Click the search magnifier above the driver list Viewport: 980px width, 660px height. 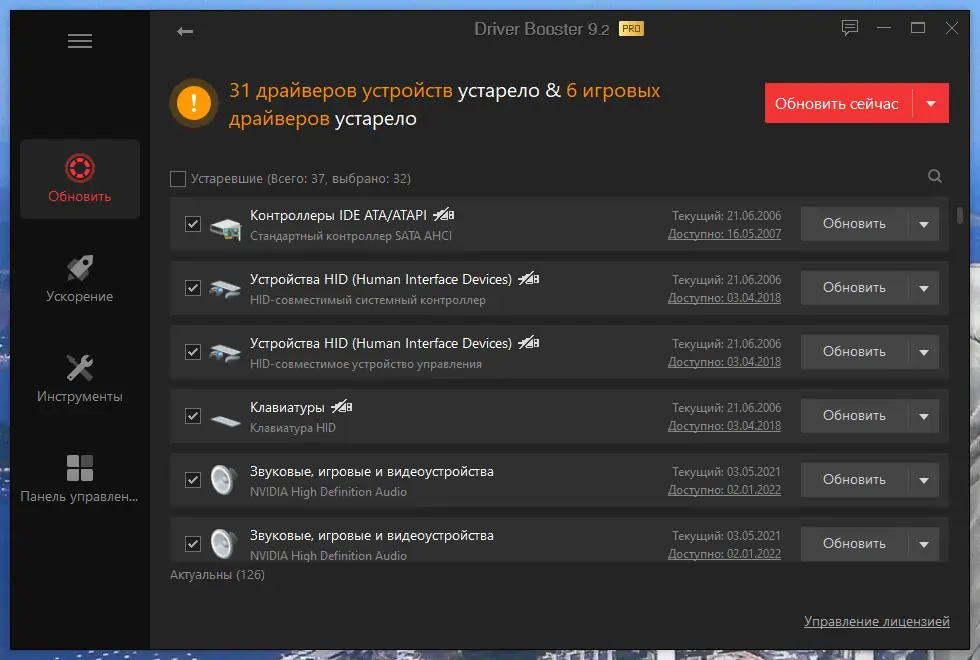(934, 176)
